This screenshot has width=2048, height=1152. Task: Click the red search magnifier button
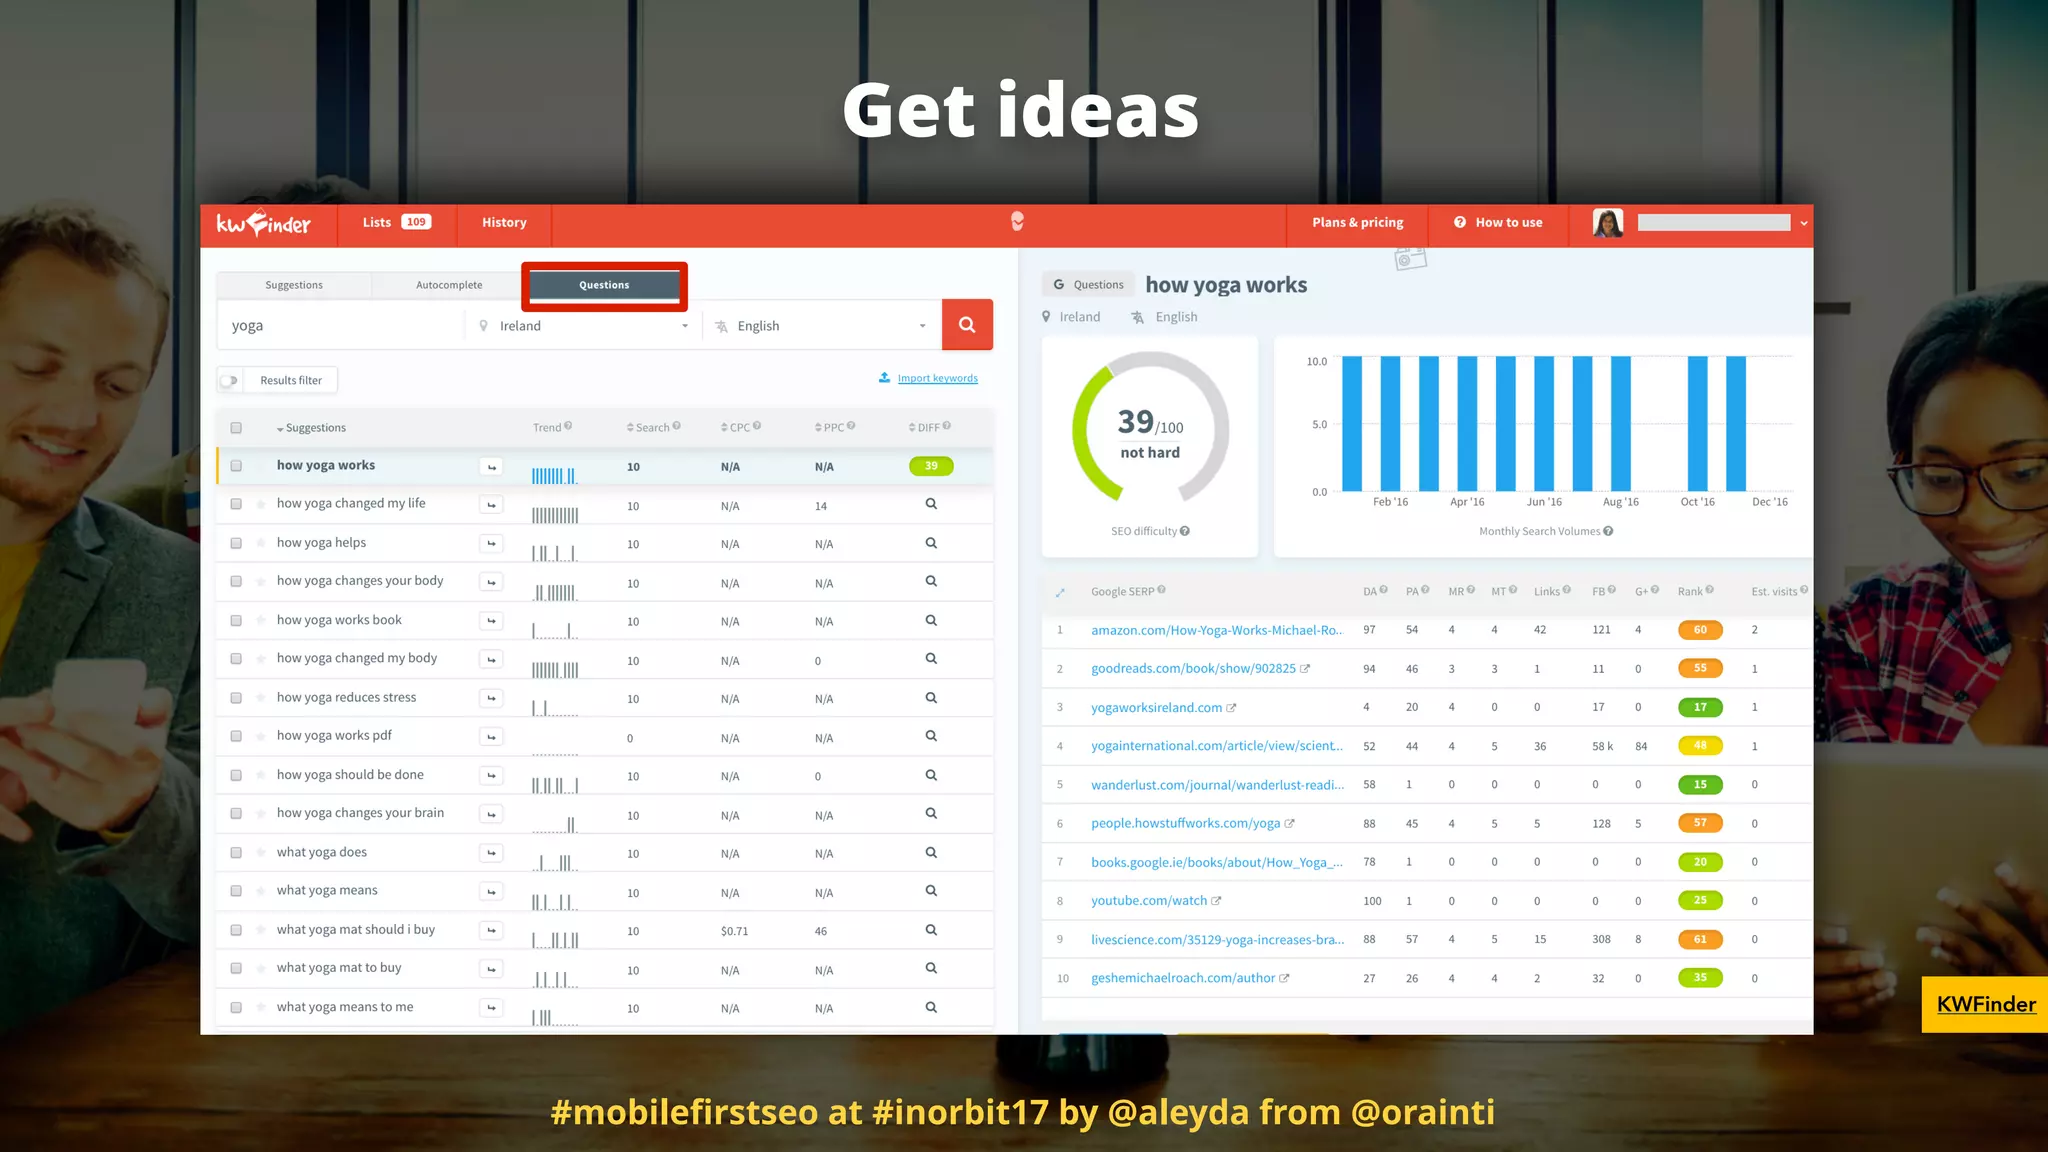click(x=967, y=325)
